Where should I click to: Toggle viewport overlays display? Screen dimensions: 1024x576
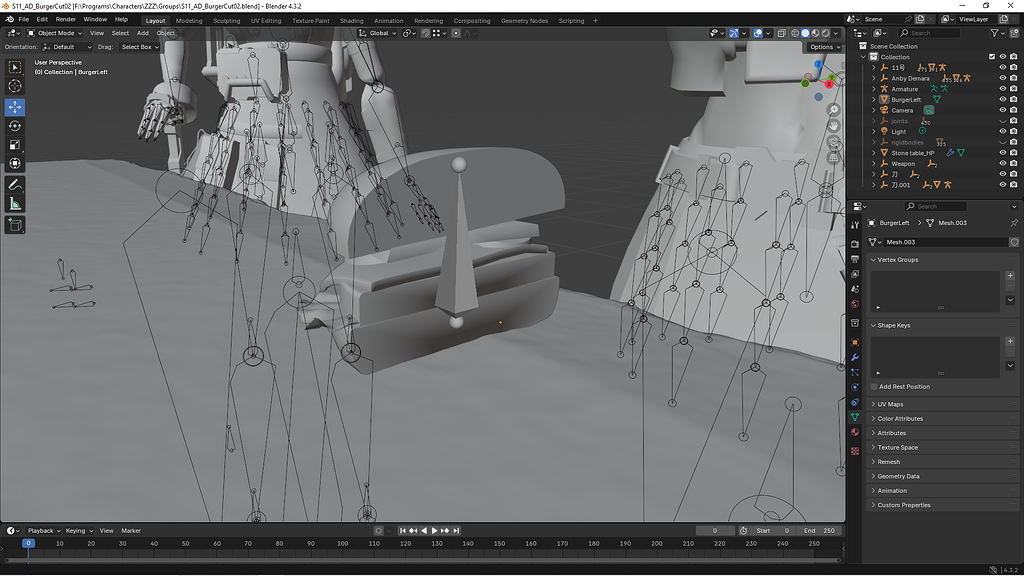click(758, 33)
